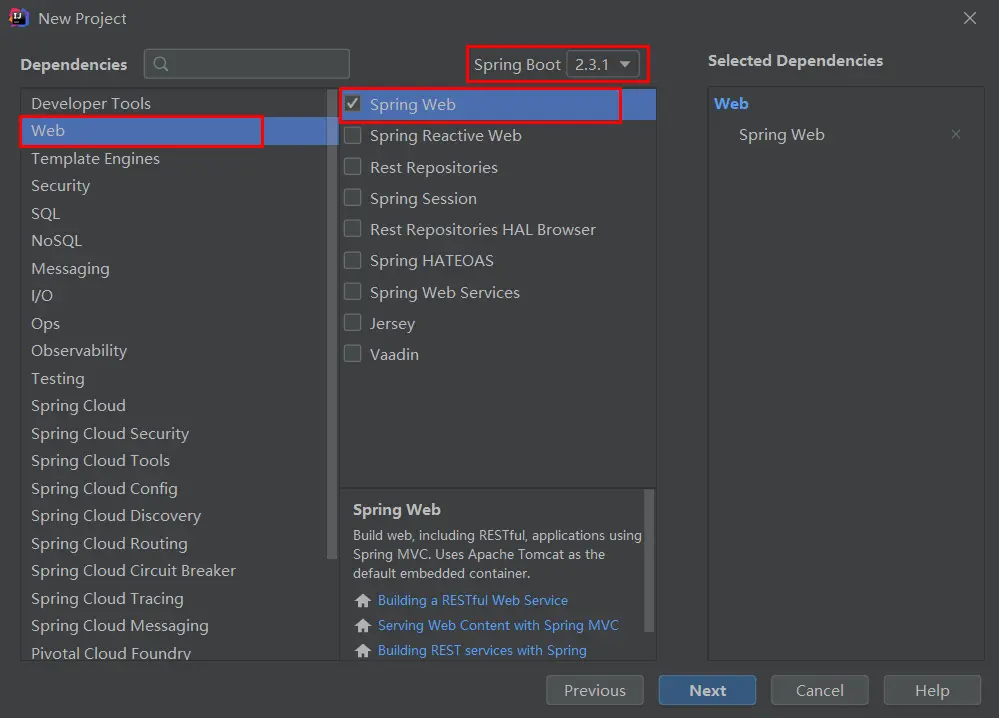
Task: Close the New Project dialog
Action: pyautogui.click(x=970, y=18)
